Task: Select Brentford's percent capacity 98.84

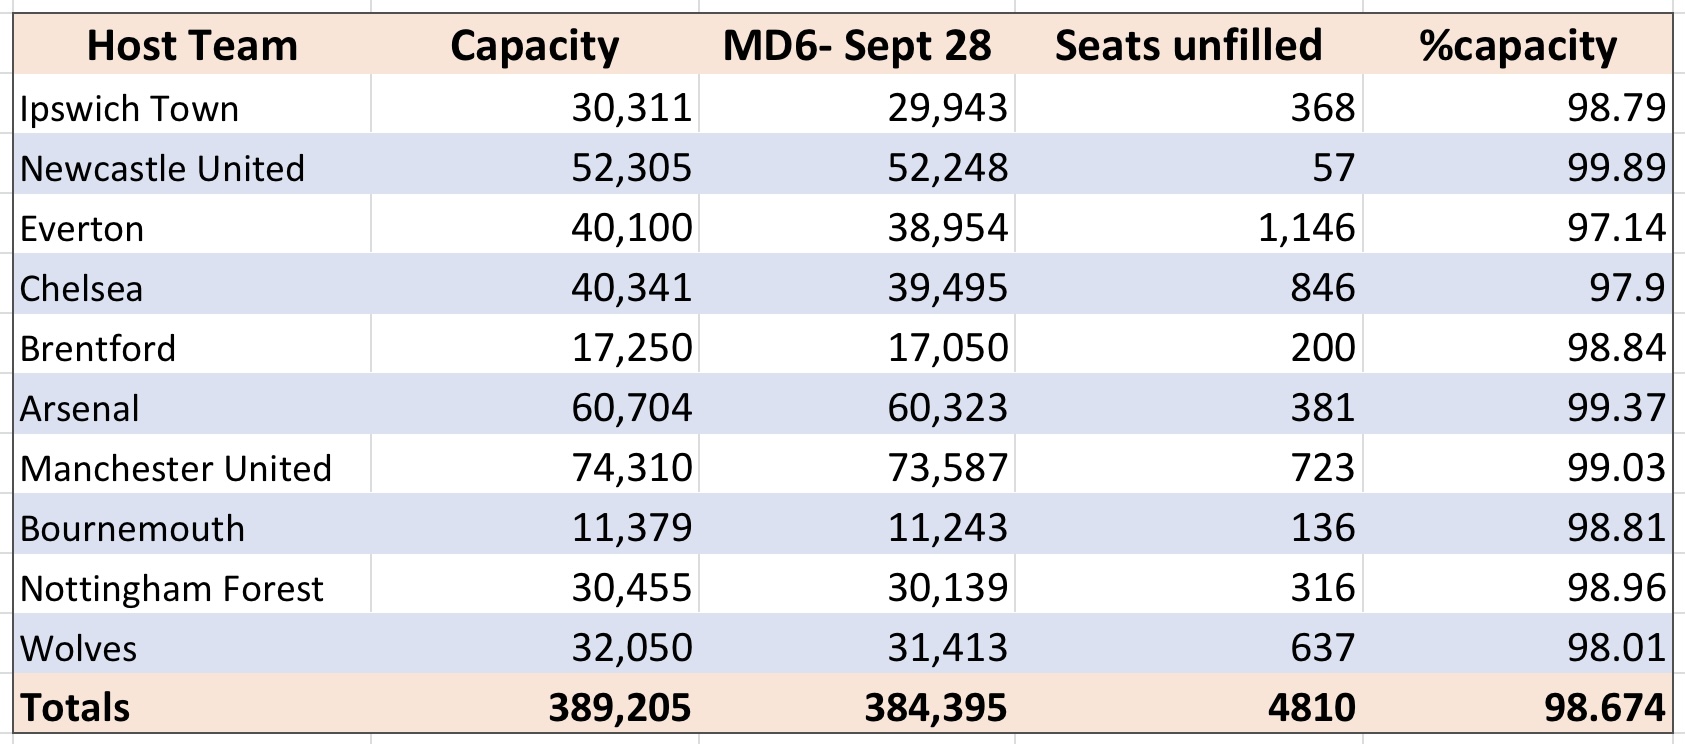Action: 1517,344
